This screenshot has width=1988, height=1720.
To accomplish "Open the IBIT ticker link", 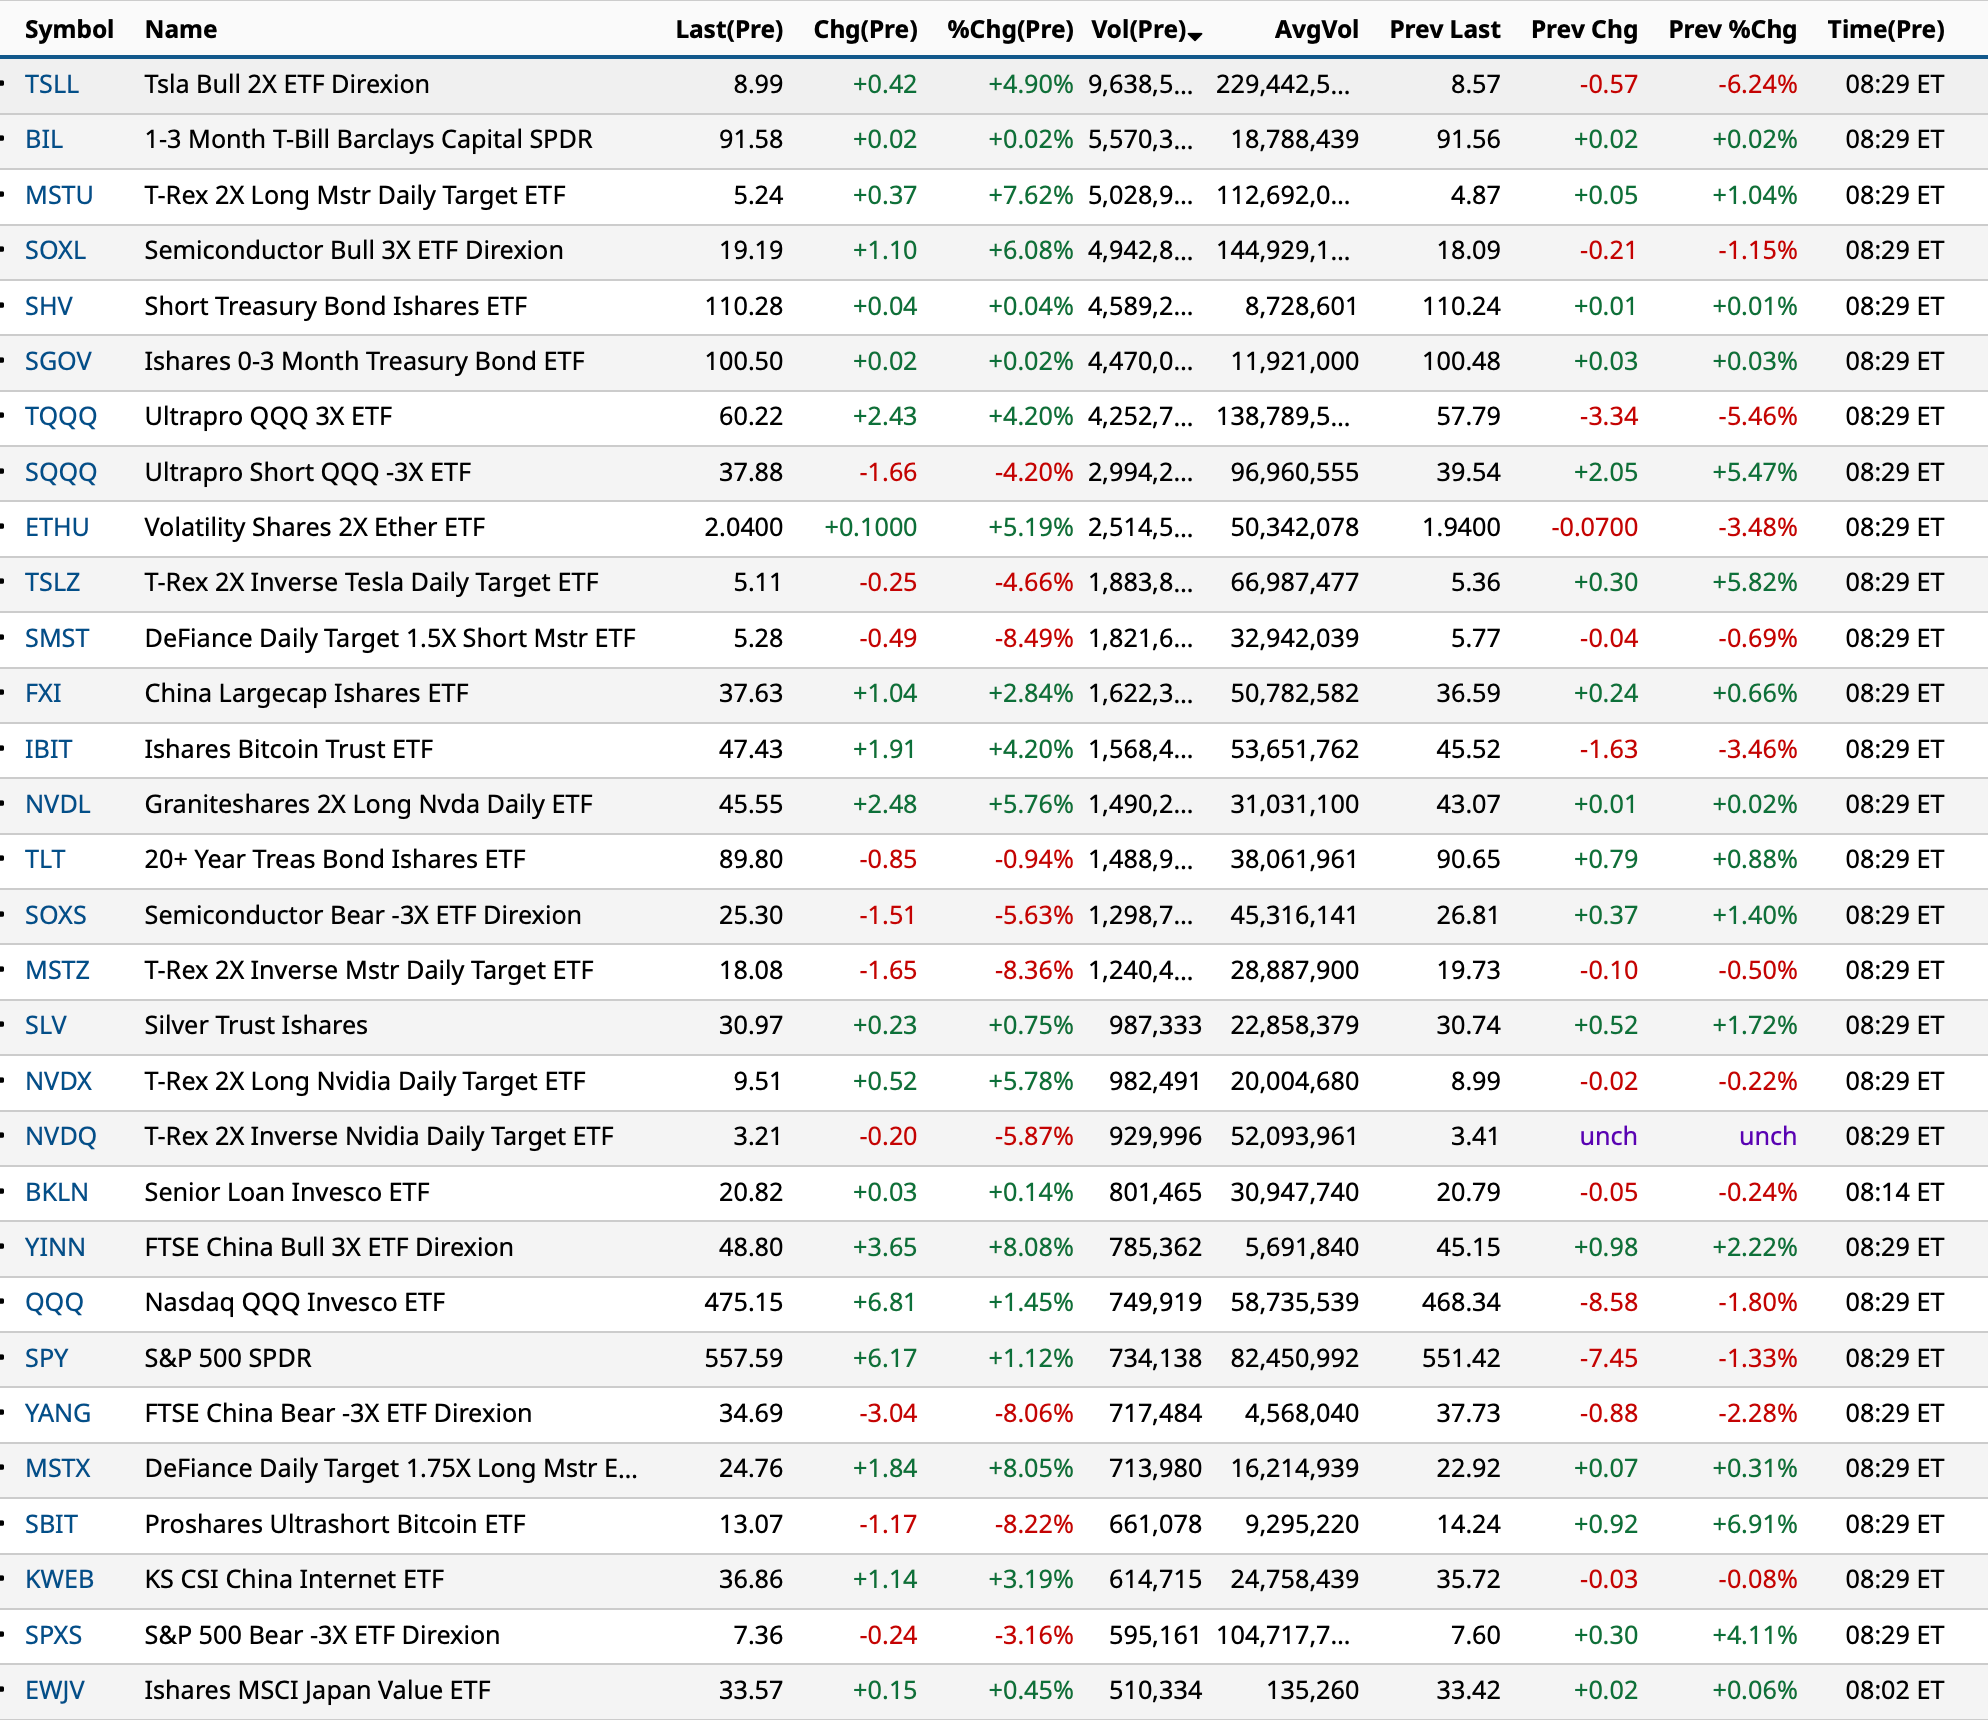I will (48, 749).
